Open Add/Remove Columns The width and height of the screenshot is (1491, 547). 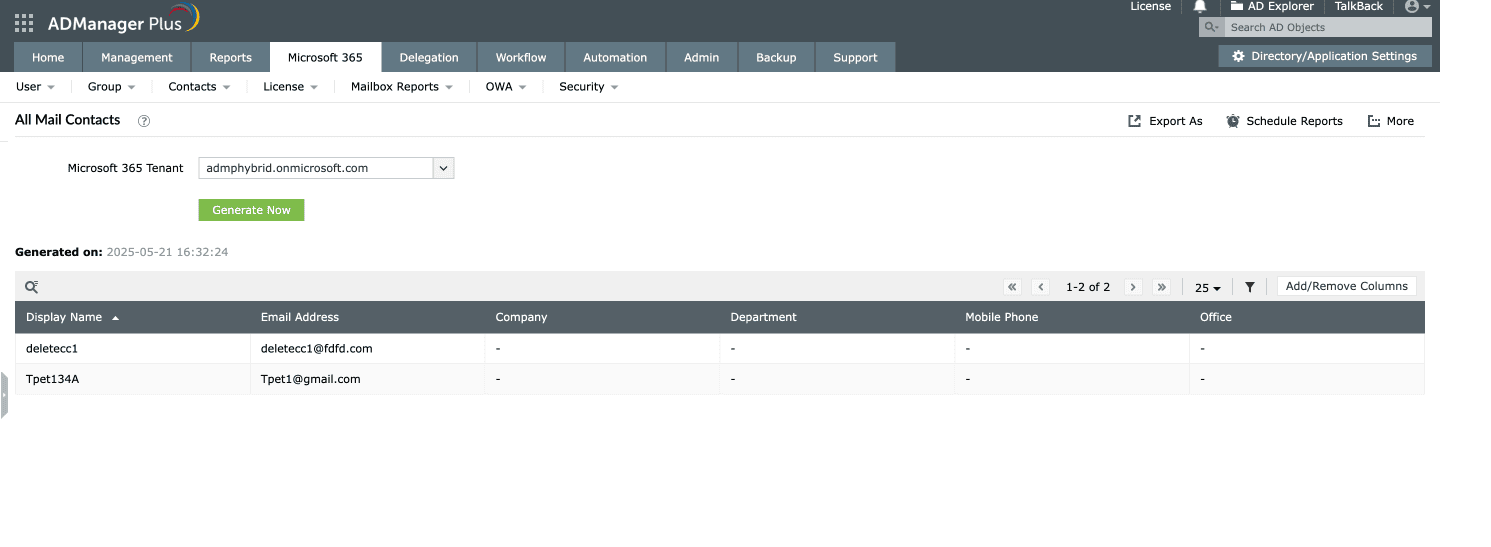1346,286
